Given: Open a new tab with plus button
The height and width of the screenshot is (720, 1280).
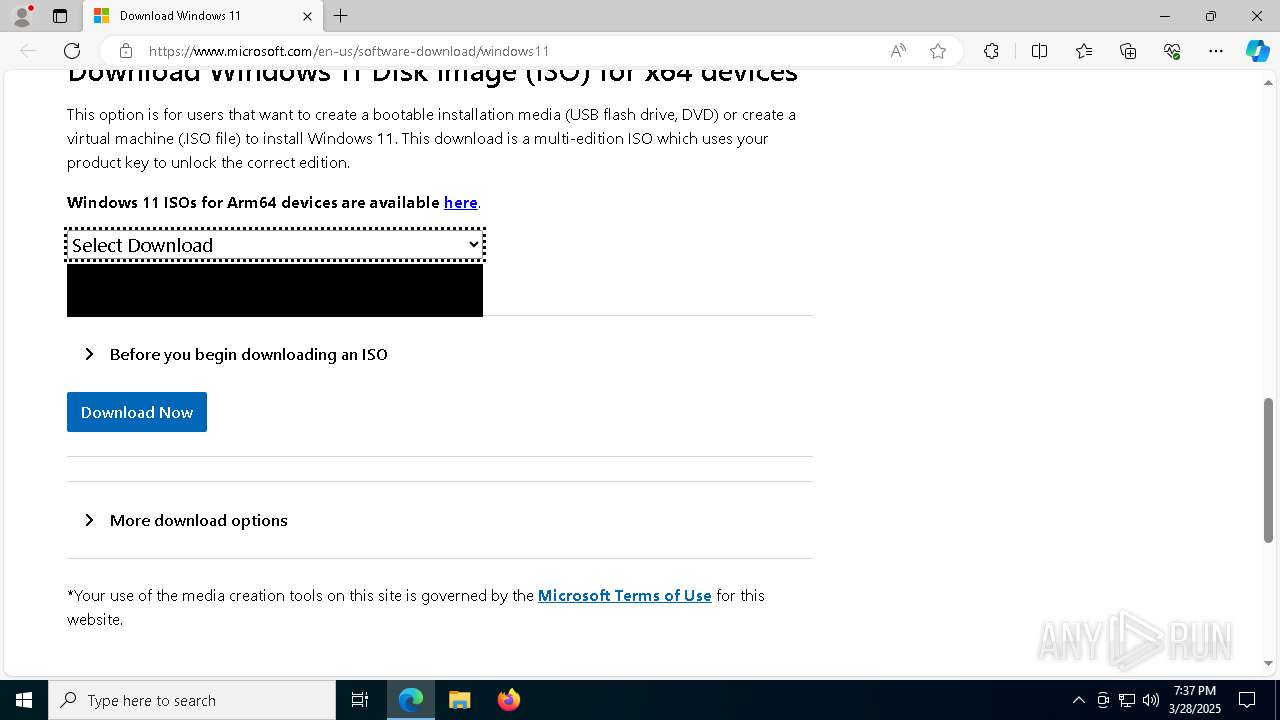Looking at the screenshot, I should pos(341,16).
